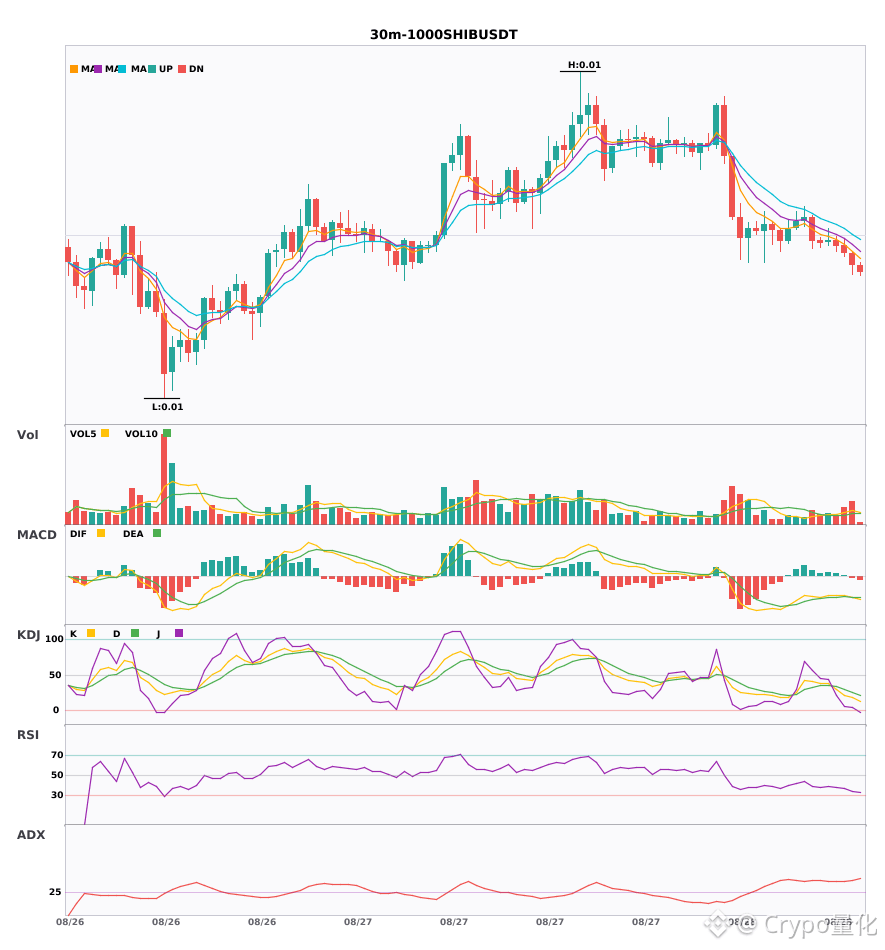Click the green DEA legend swatch
Image resolution: width=885 pixels, height=950 pixels.
(x=157, y=533)
